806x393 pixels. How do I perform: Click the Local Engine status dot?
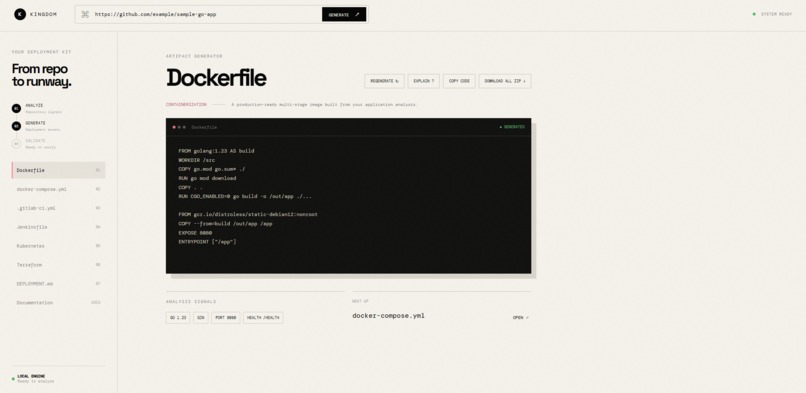13,379
